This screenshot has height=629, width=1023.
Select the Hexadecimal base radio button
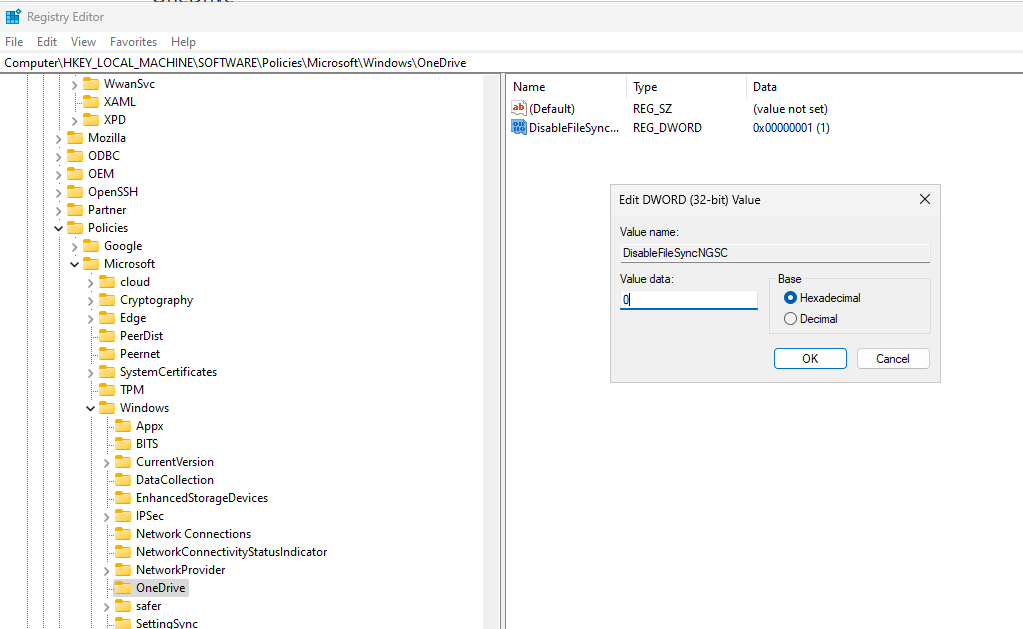[791, 298]
